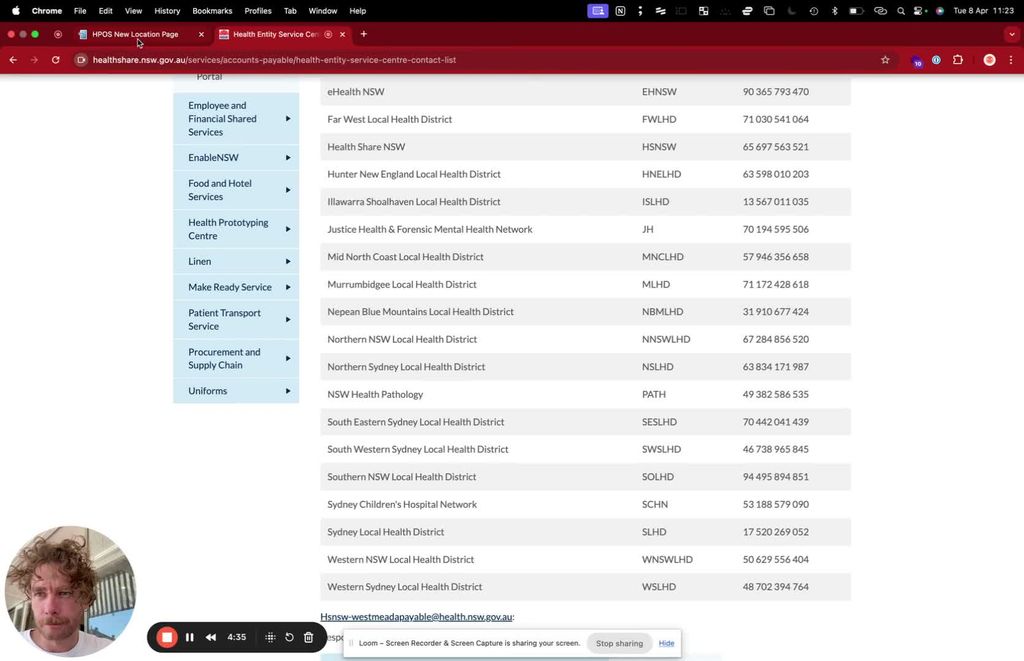Select the SESLHD abbreviation cell
Image resolution: width=1024 pixels, height=661 pixels.
tap(659, 422)
